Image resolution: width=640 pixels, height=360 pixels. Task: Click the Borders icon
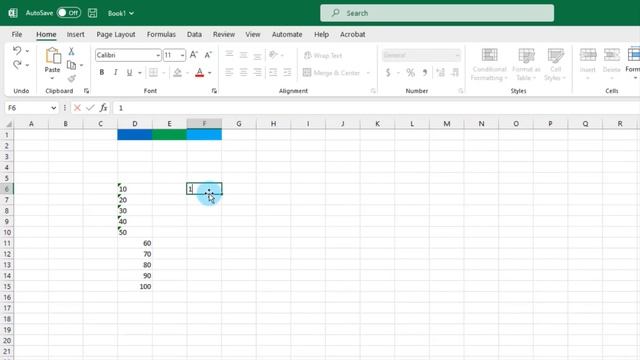tap(153, 73)
